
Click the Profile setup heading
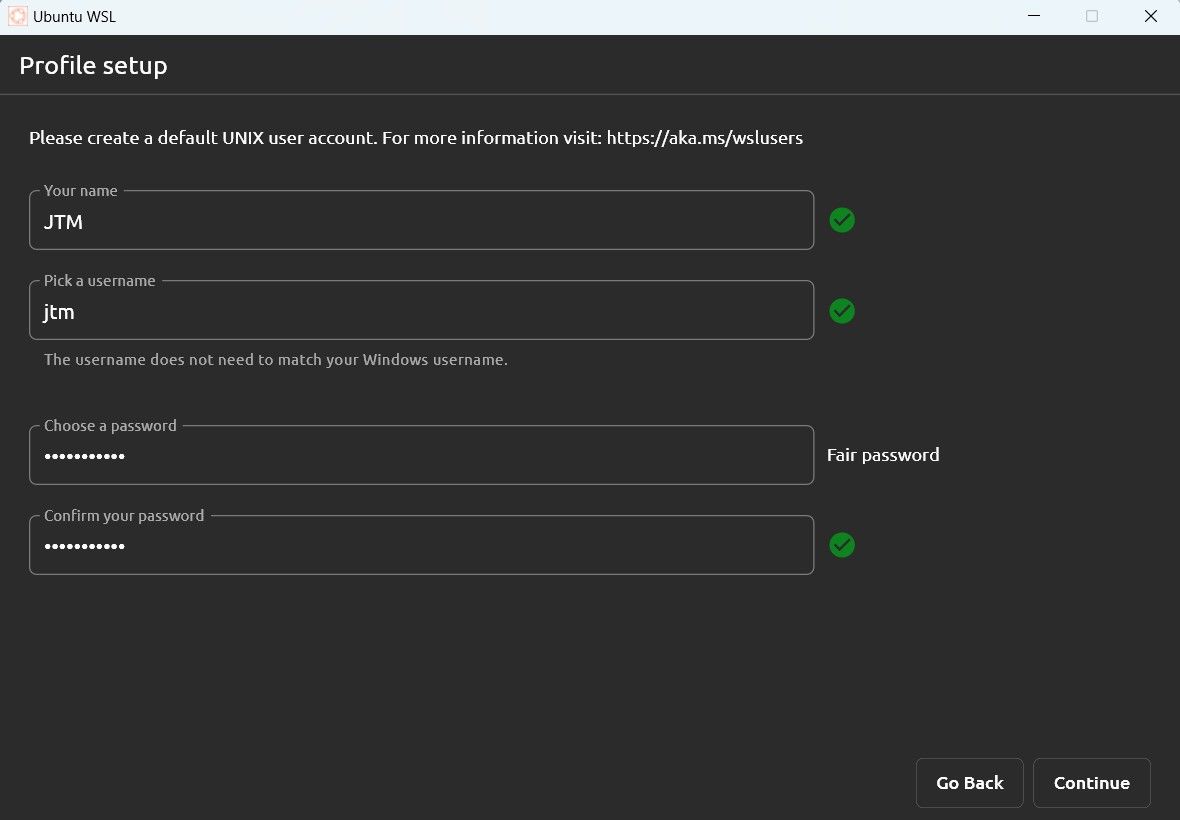(93, 65)
